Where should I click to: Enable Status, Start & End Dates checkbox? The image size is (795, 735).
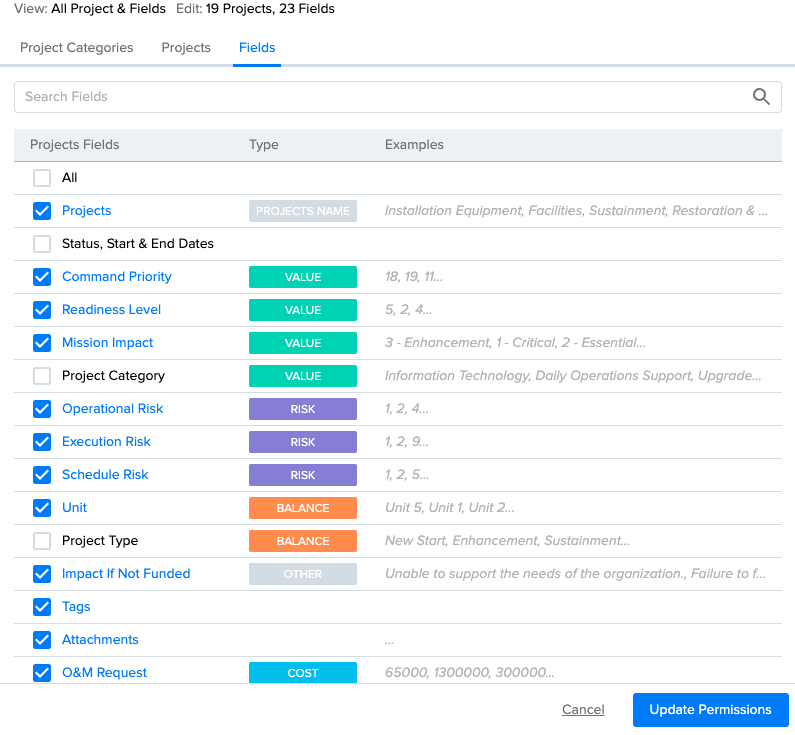(x=42, y=244)
